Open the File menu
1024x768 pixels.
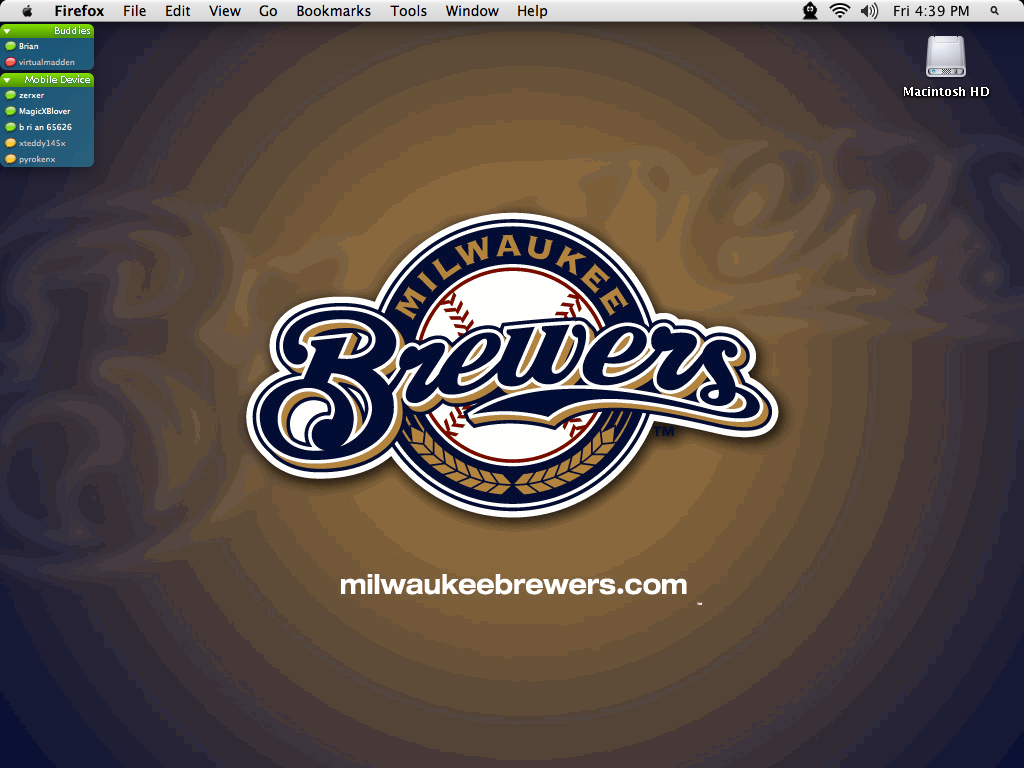(135, 11)
